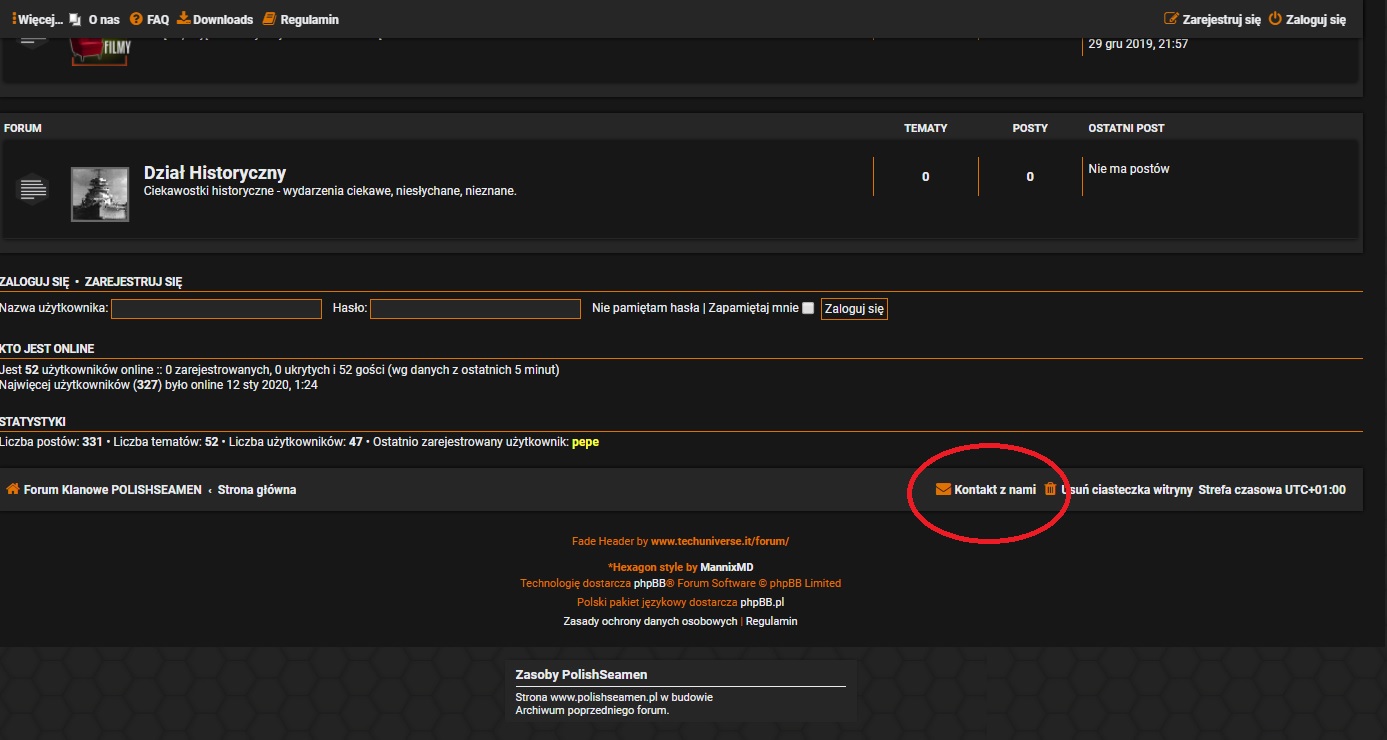The image size is (1387, 740).
Task: Focus the Hasło password field
Action: [x=475, y=309]
